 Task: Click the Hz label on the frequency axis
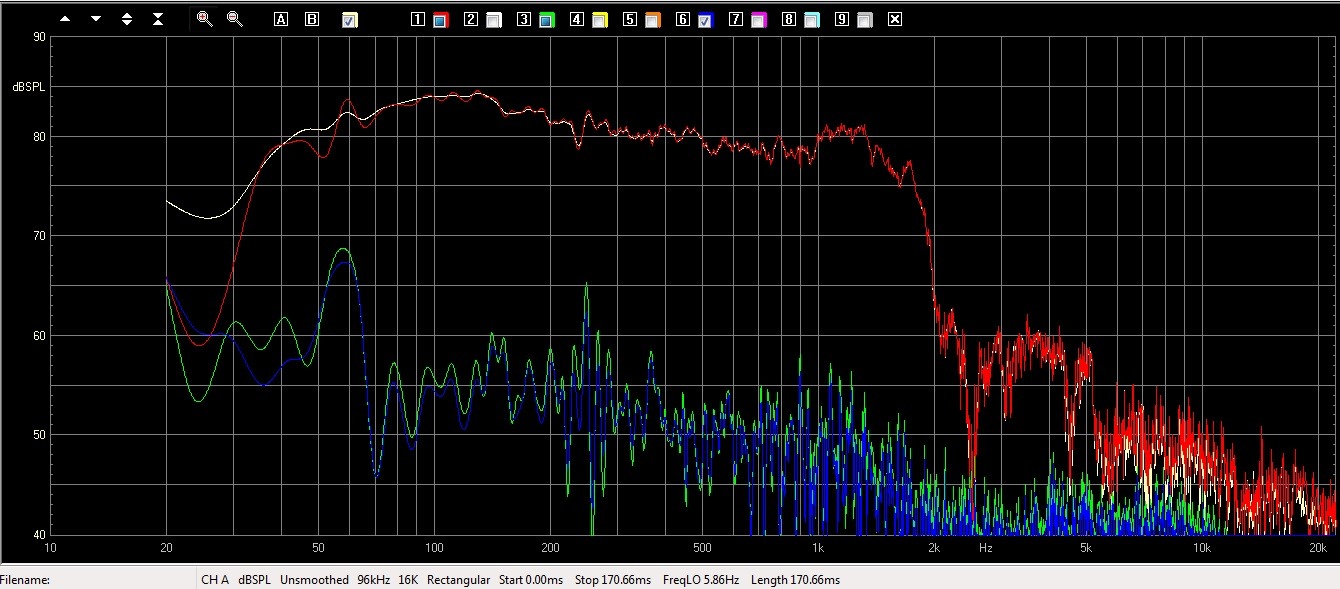pos(985,548)
